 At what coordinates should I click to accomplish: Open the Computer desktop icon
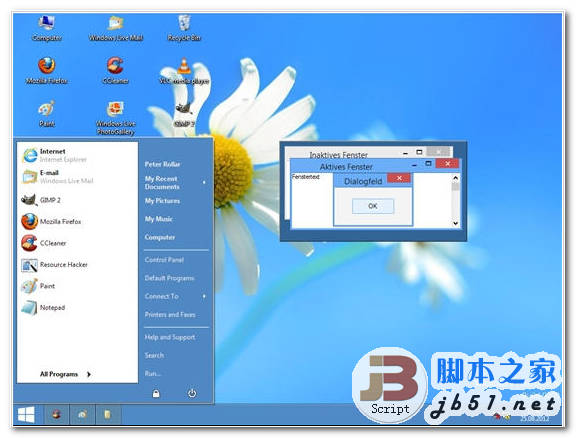47,28
